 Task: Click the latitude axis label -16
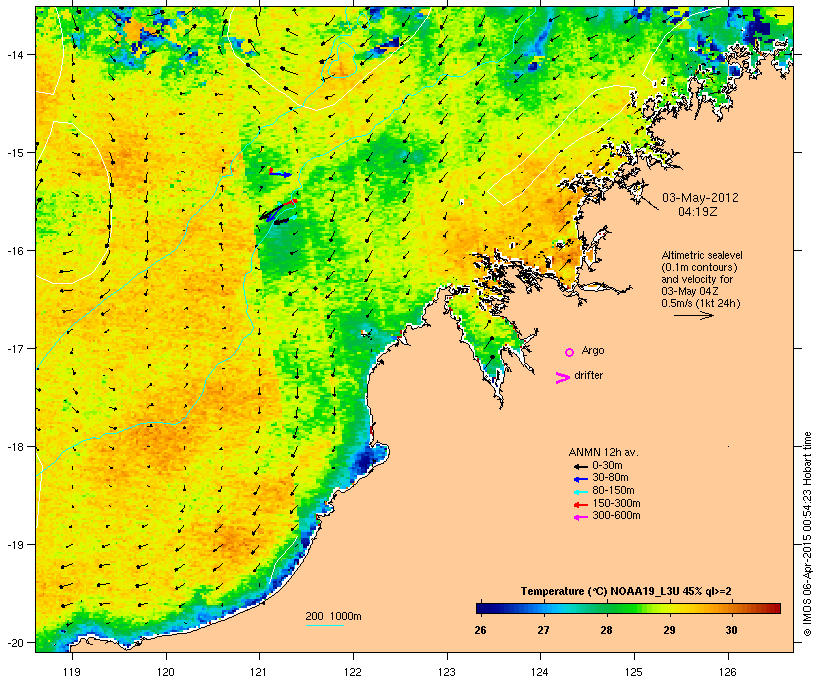point(13,251)
